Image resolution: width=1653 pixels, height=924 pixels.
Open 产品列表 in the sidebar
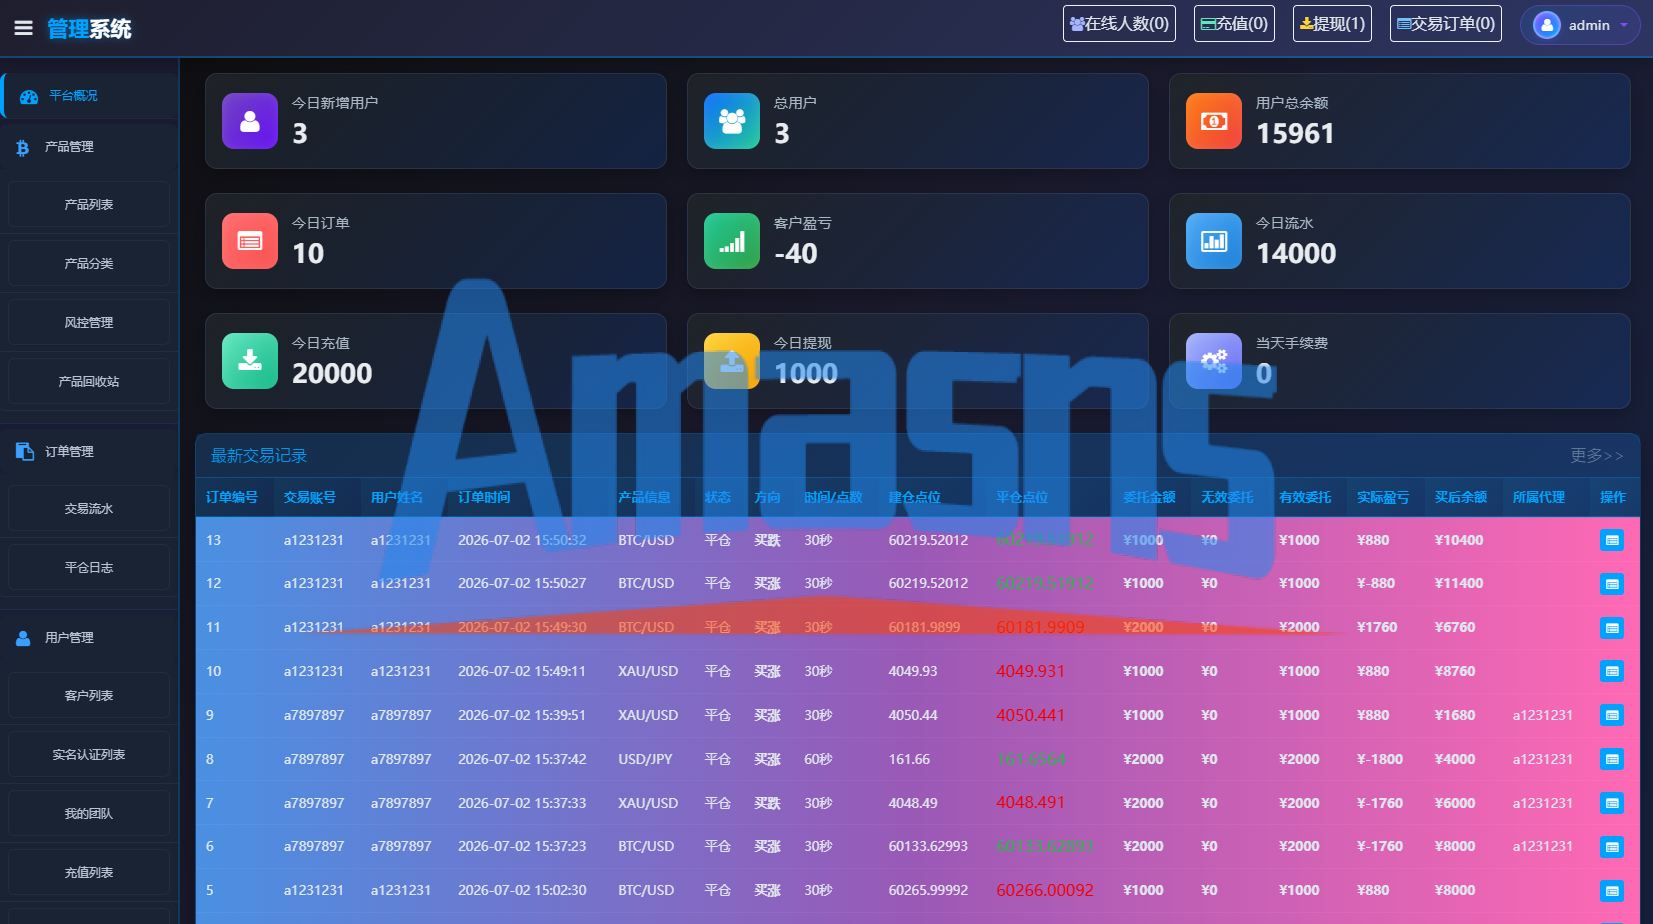(x=89, y=205)
